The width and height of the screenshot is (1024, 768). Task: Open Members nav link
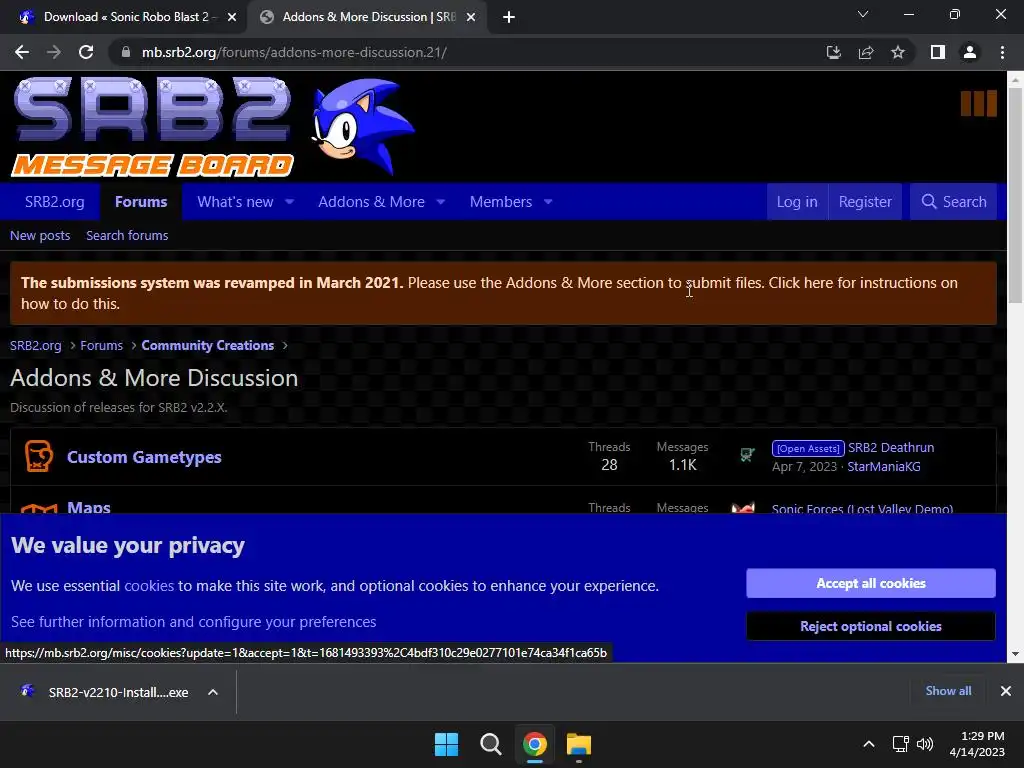tap(501, 202)
